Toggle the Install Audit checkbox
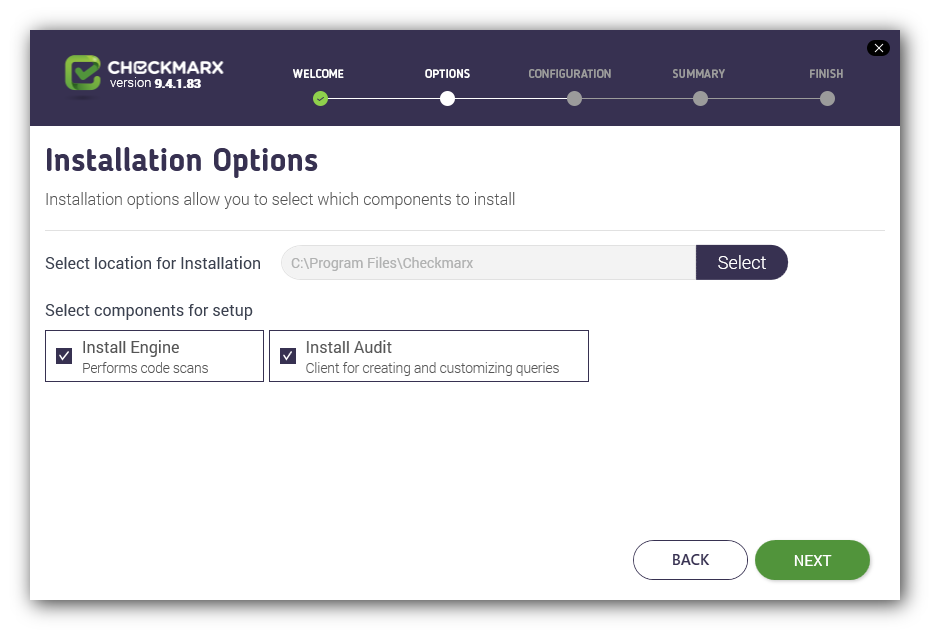The image size is (930, 630). pyautogui.click(x=288, y=356)
